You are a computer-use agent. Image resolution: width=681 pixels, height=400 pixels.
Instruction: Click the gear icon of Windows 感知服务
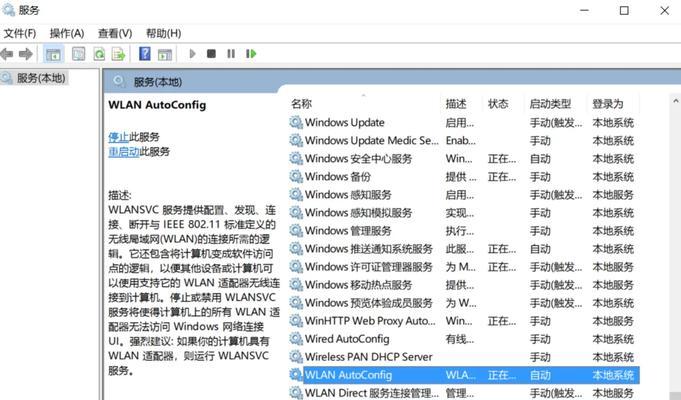coord(296,195)
